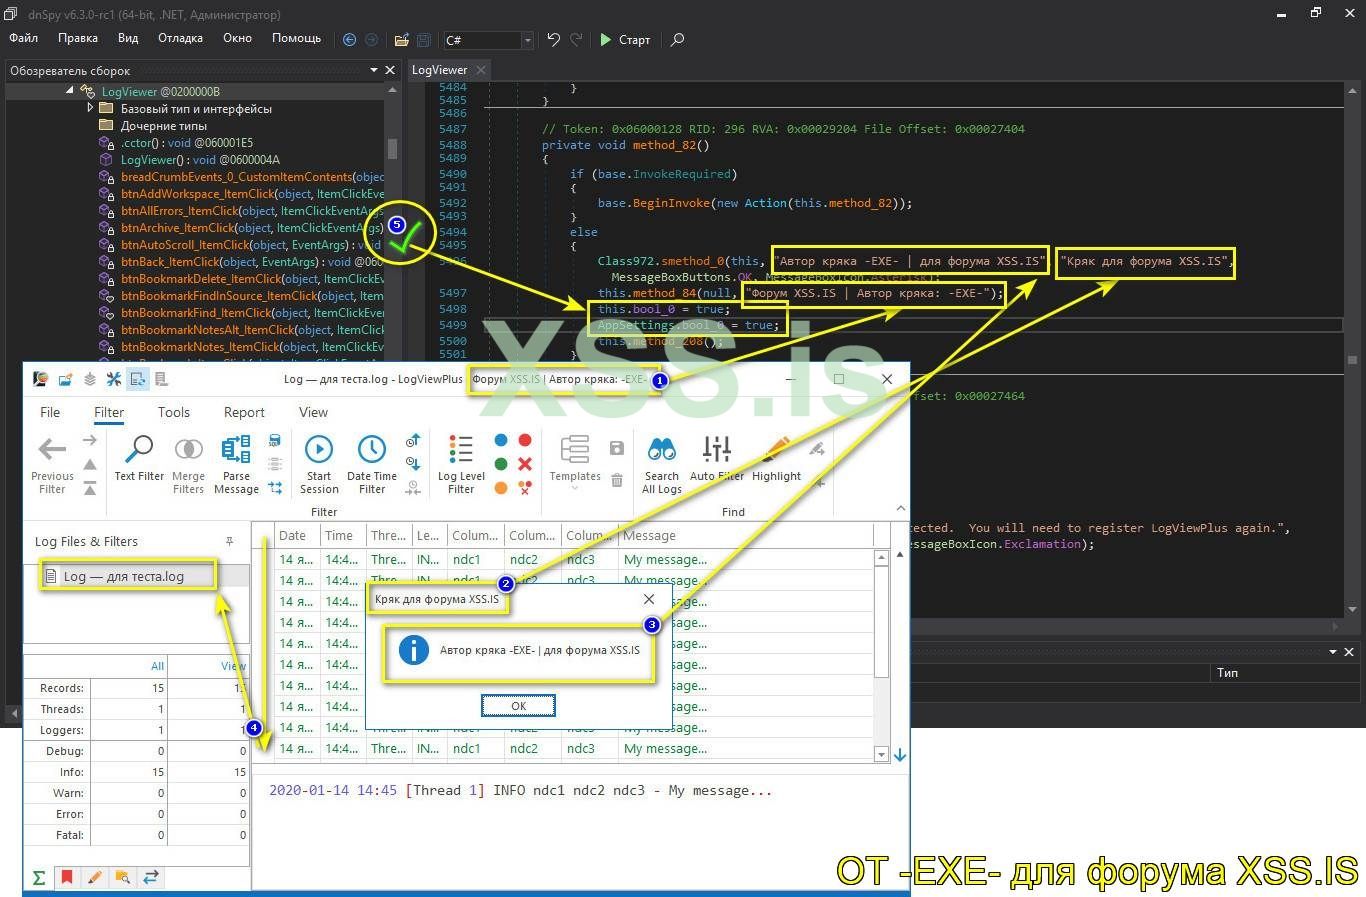Click the Text Filter magnifier icon
The width and height of the screenshot is (1366, 897).
[x=139, y=450]
